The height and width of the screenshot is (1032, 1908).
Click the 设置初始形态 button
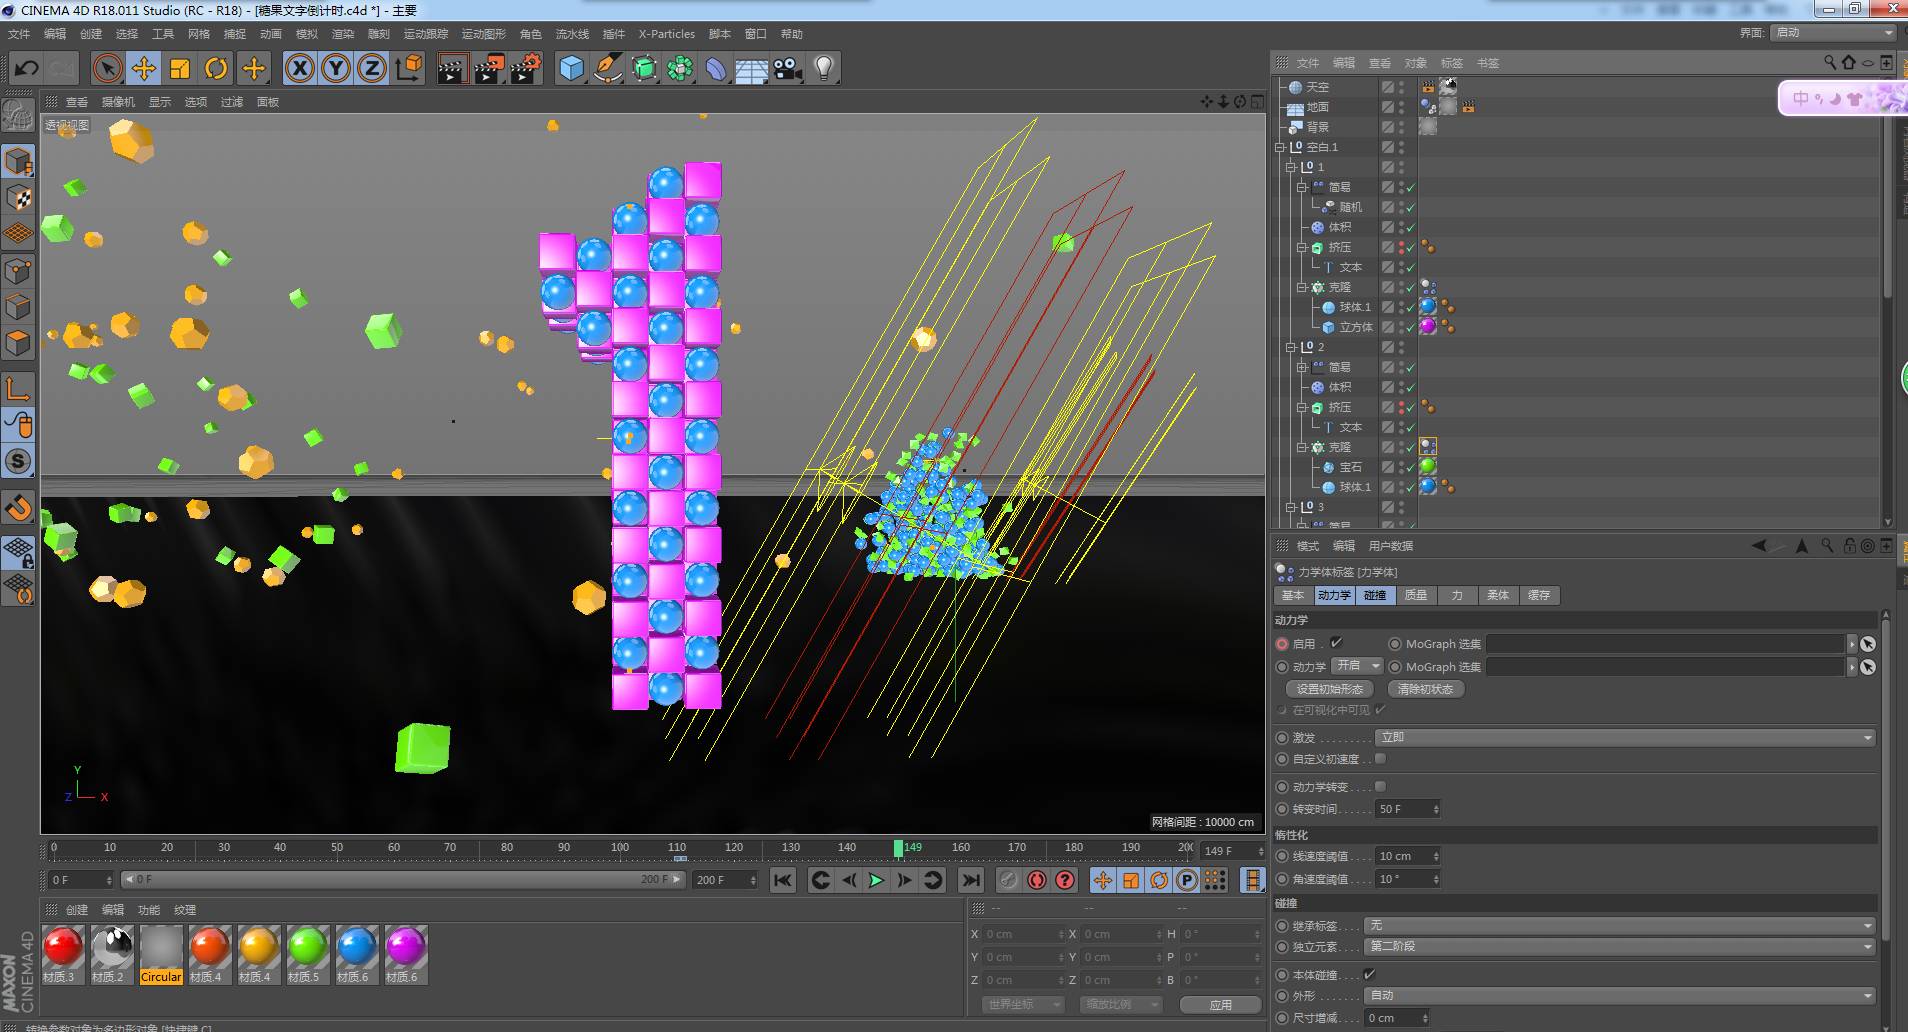click(x=1329, y=689)
